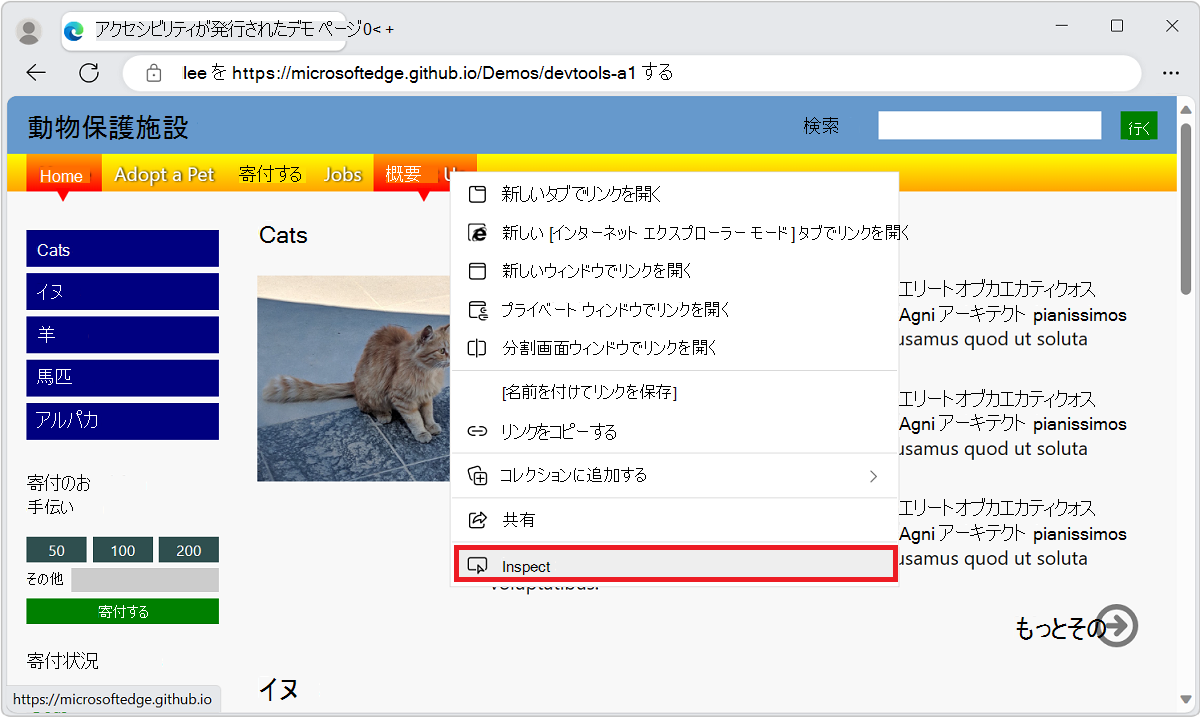
Task: Navigate back using the back arrow
Action: 35,72
